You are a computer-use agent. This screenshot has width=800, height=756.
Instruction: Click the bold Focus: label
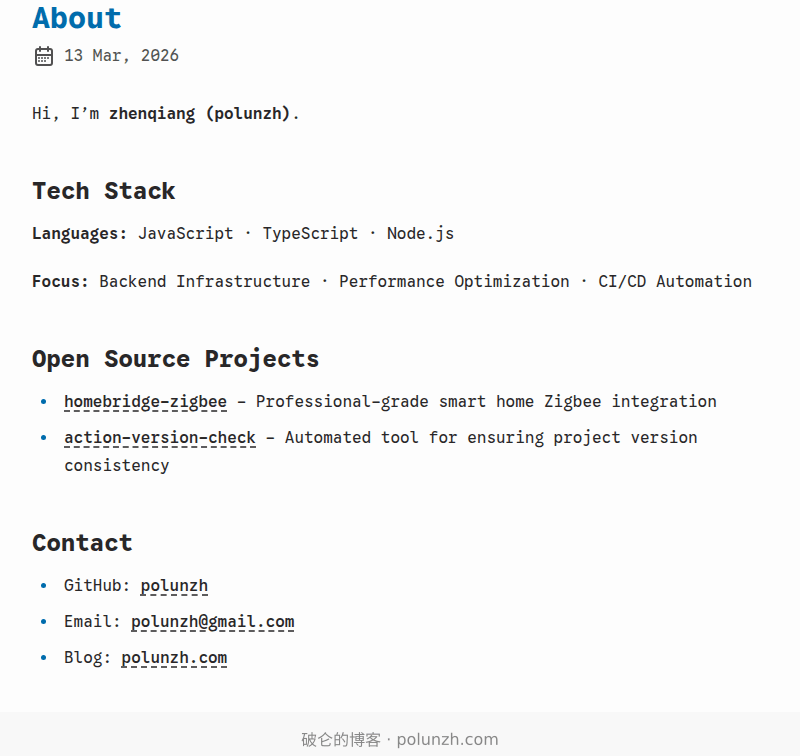point(60,282)
